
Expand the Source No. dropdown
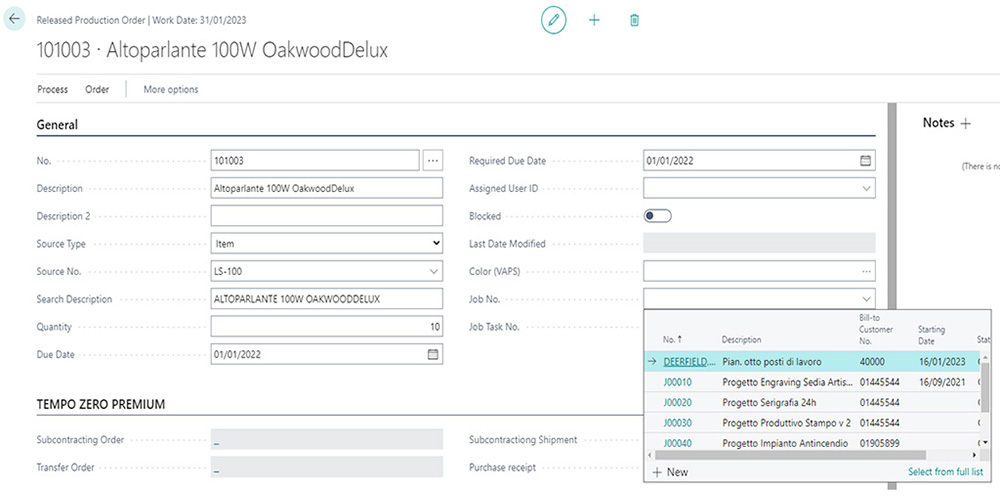pyautogui.click(x=433, y=271)
